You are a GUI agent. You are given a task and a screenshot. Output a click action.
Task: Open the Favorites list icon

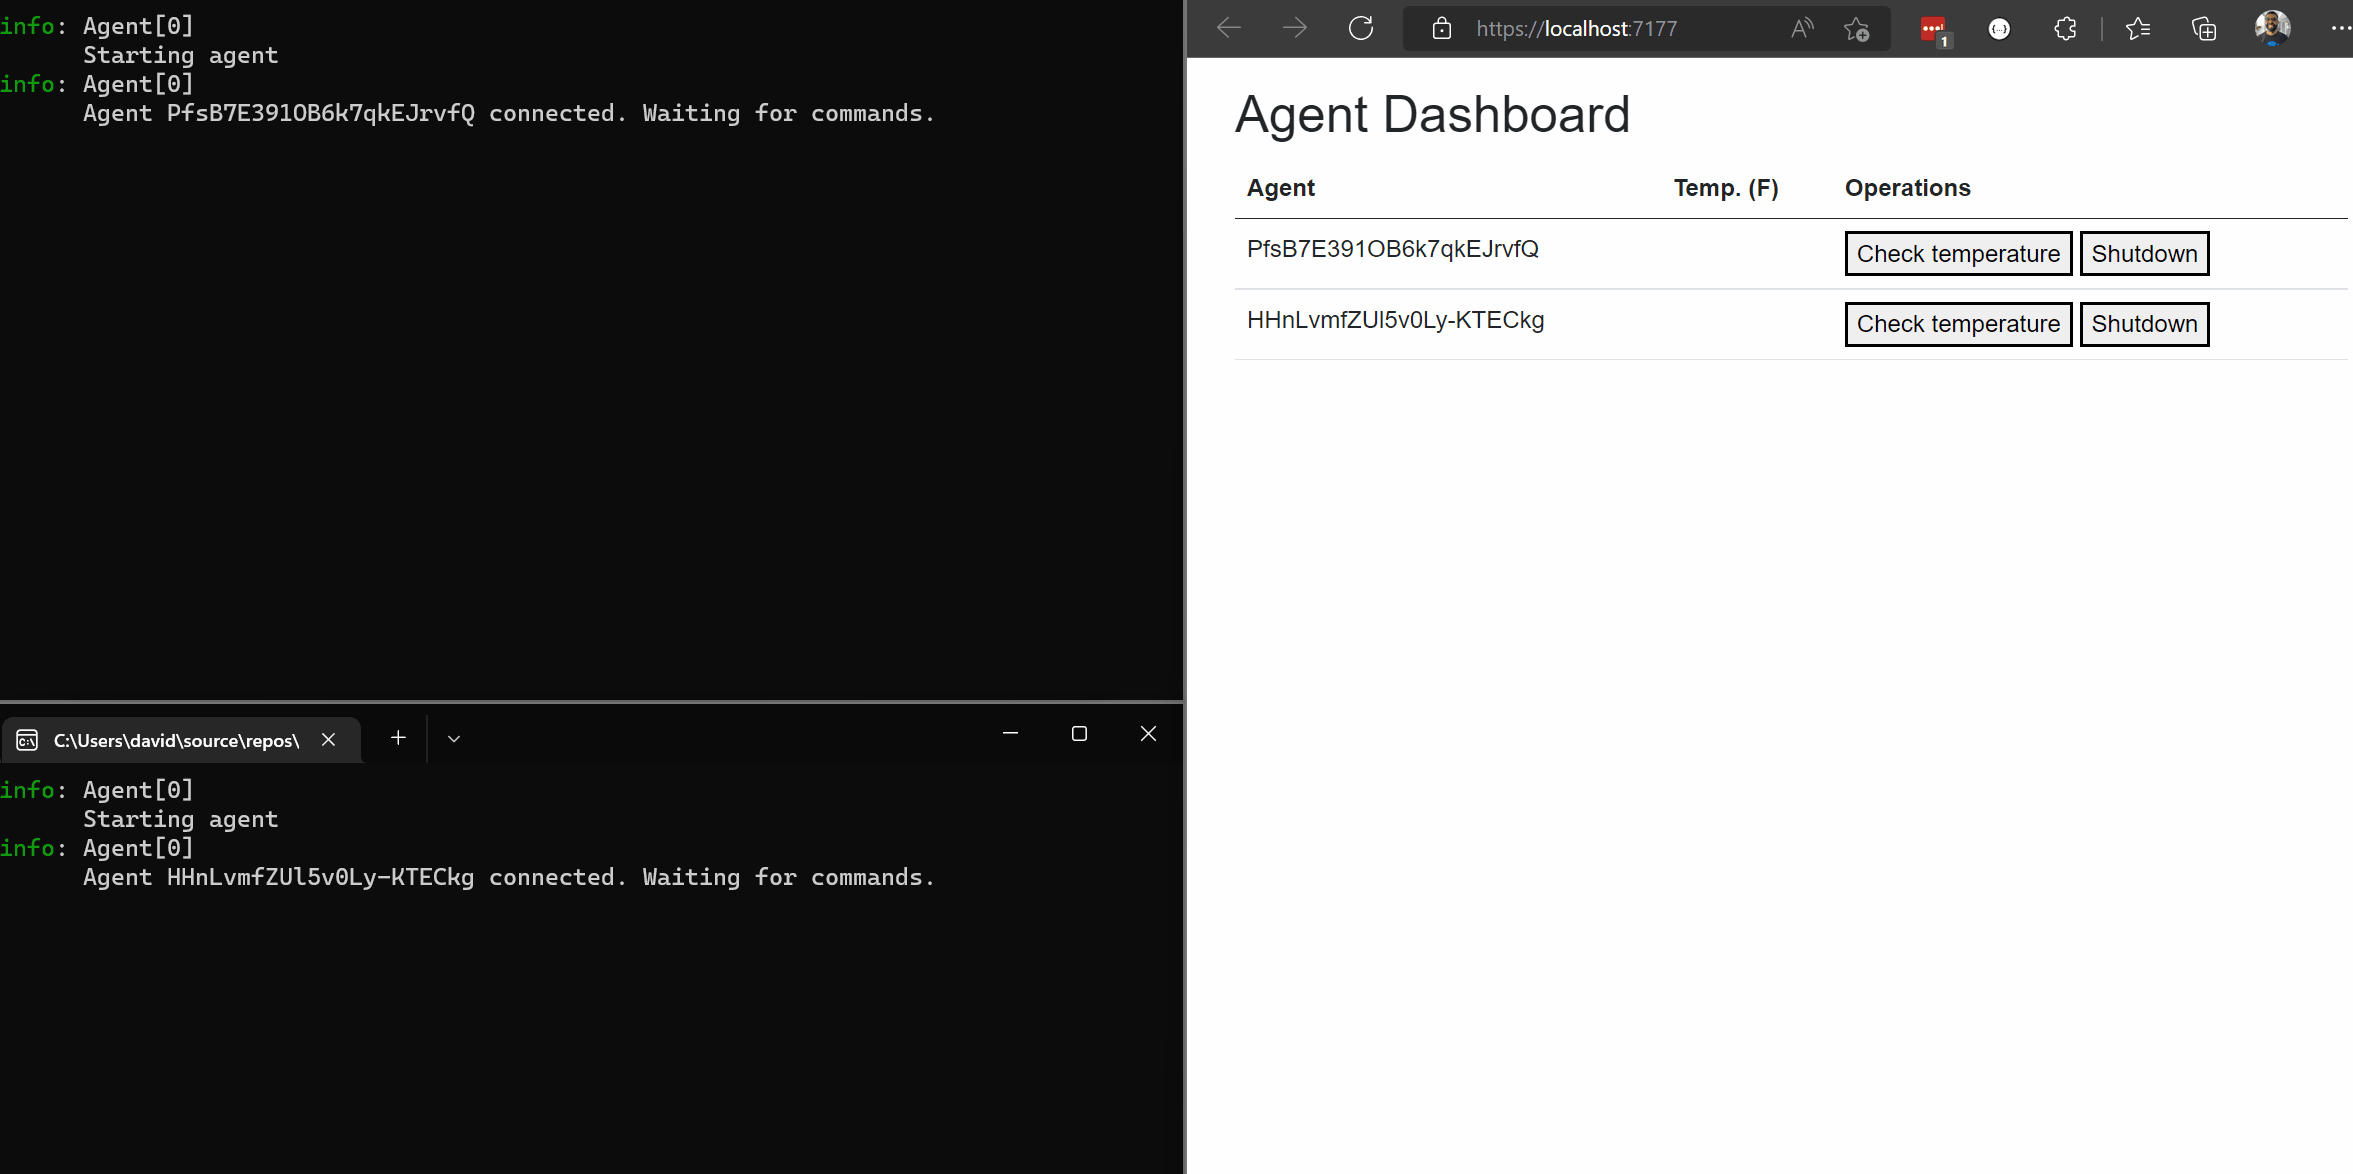click(2138, 29)
